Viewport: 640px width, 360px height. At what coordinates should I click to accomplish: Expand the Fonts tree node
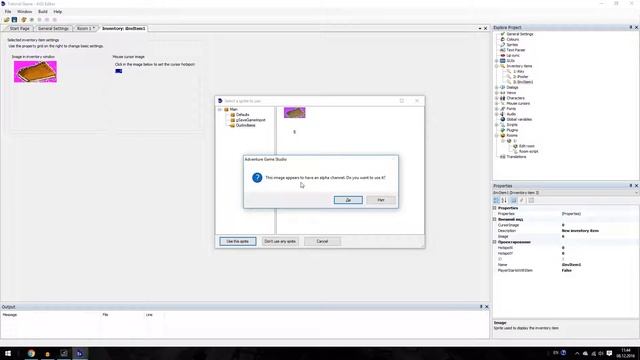click(497, 109)
